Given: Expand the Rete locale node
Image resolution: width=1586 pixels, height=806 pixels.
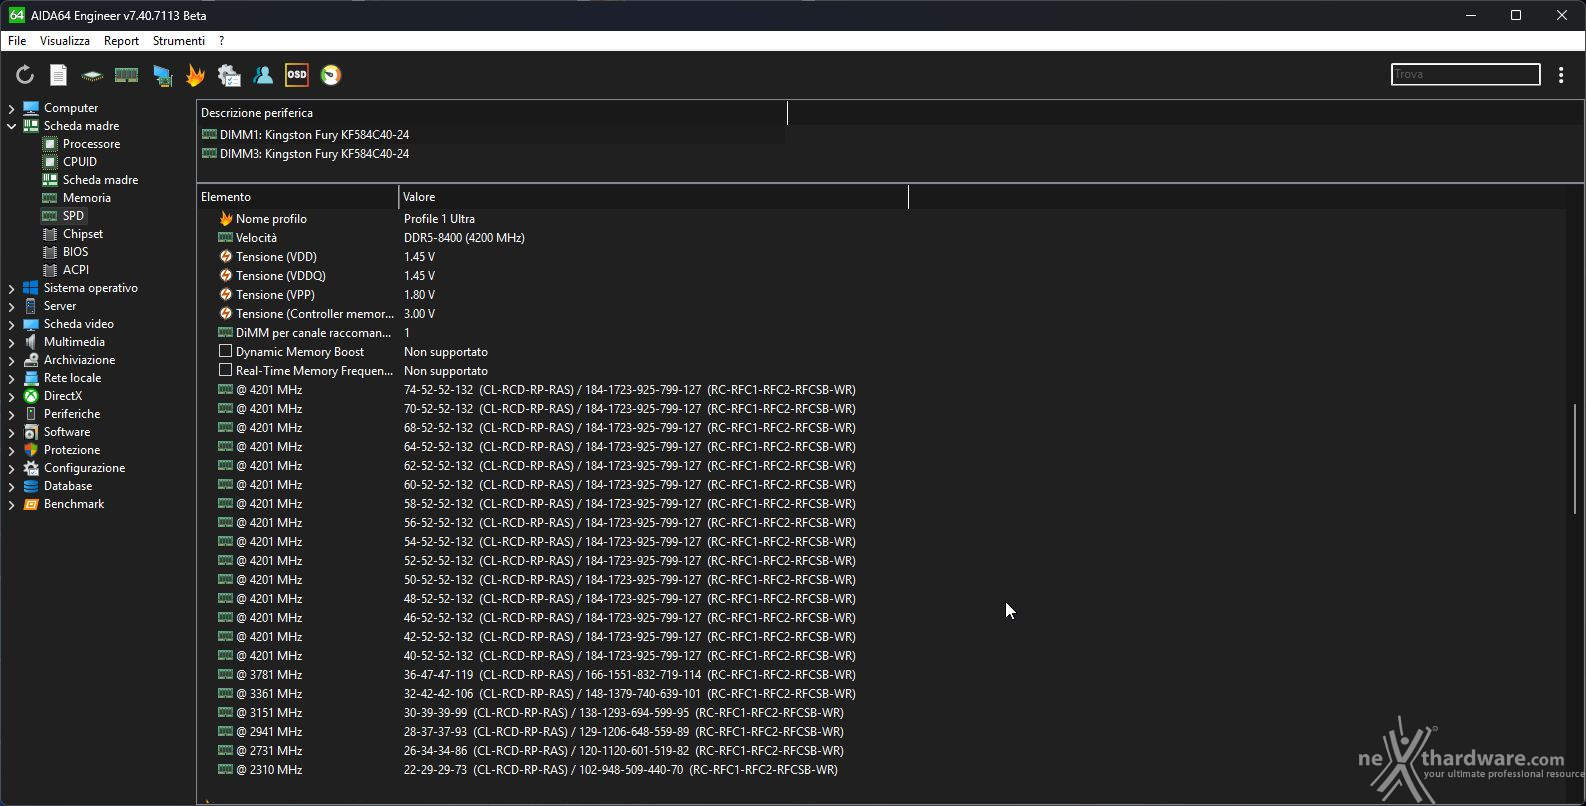Looking at the screenshot, I should (x=11, y=378).
